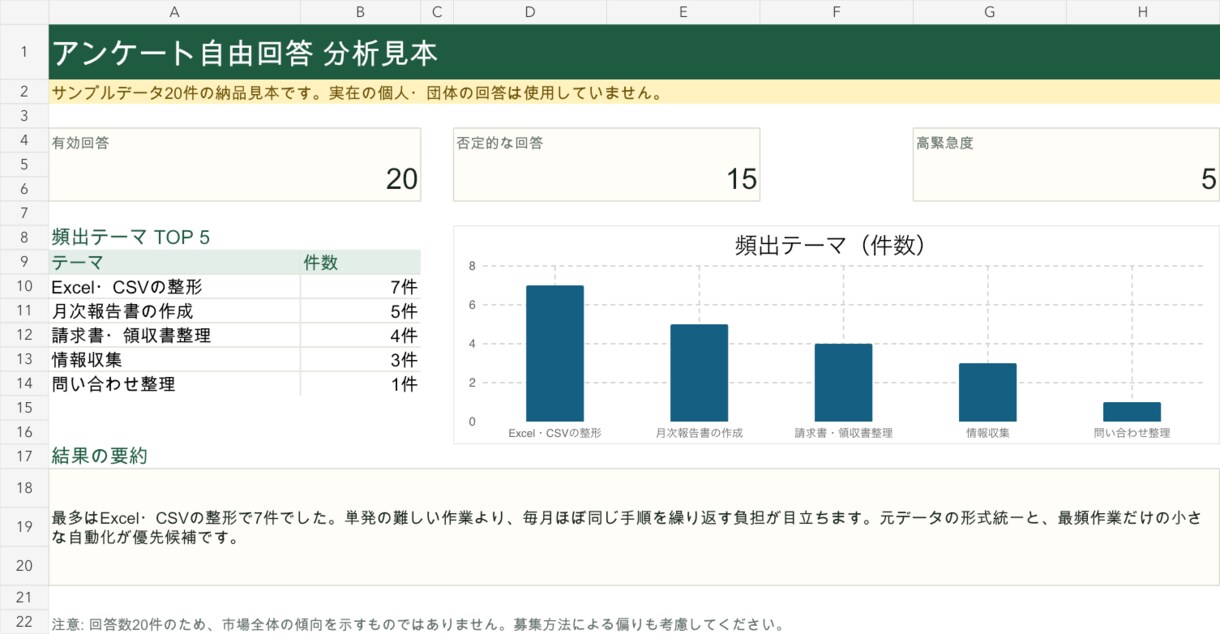Select column G header
Image resolution: width=1220 pixels, height=634 pixels.
[989, 12]
